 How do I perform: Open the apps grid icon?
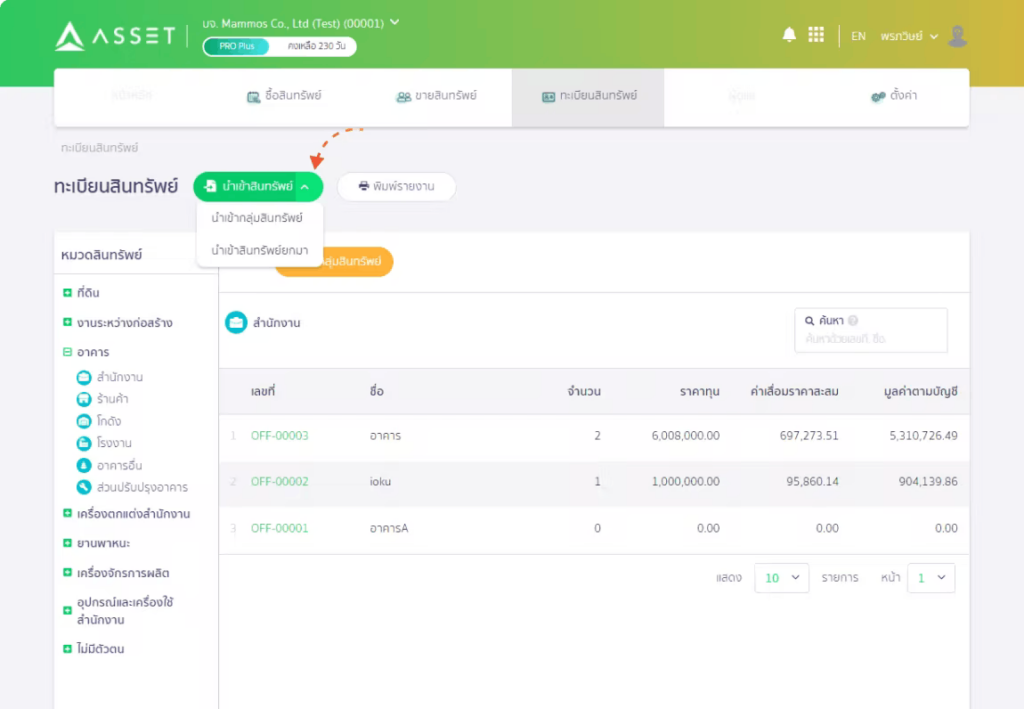816,35
